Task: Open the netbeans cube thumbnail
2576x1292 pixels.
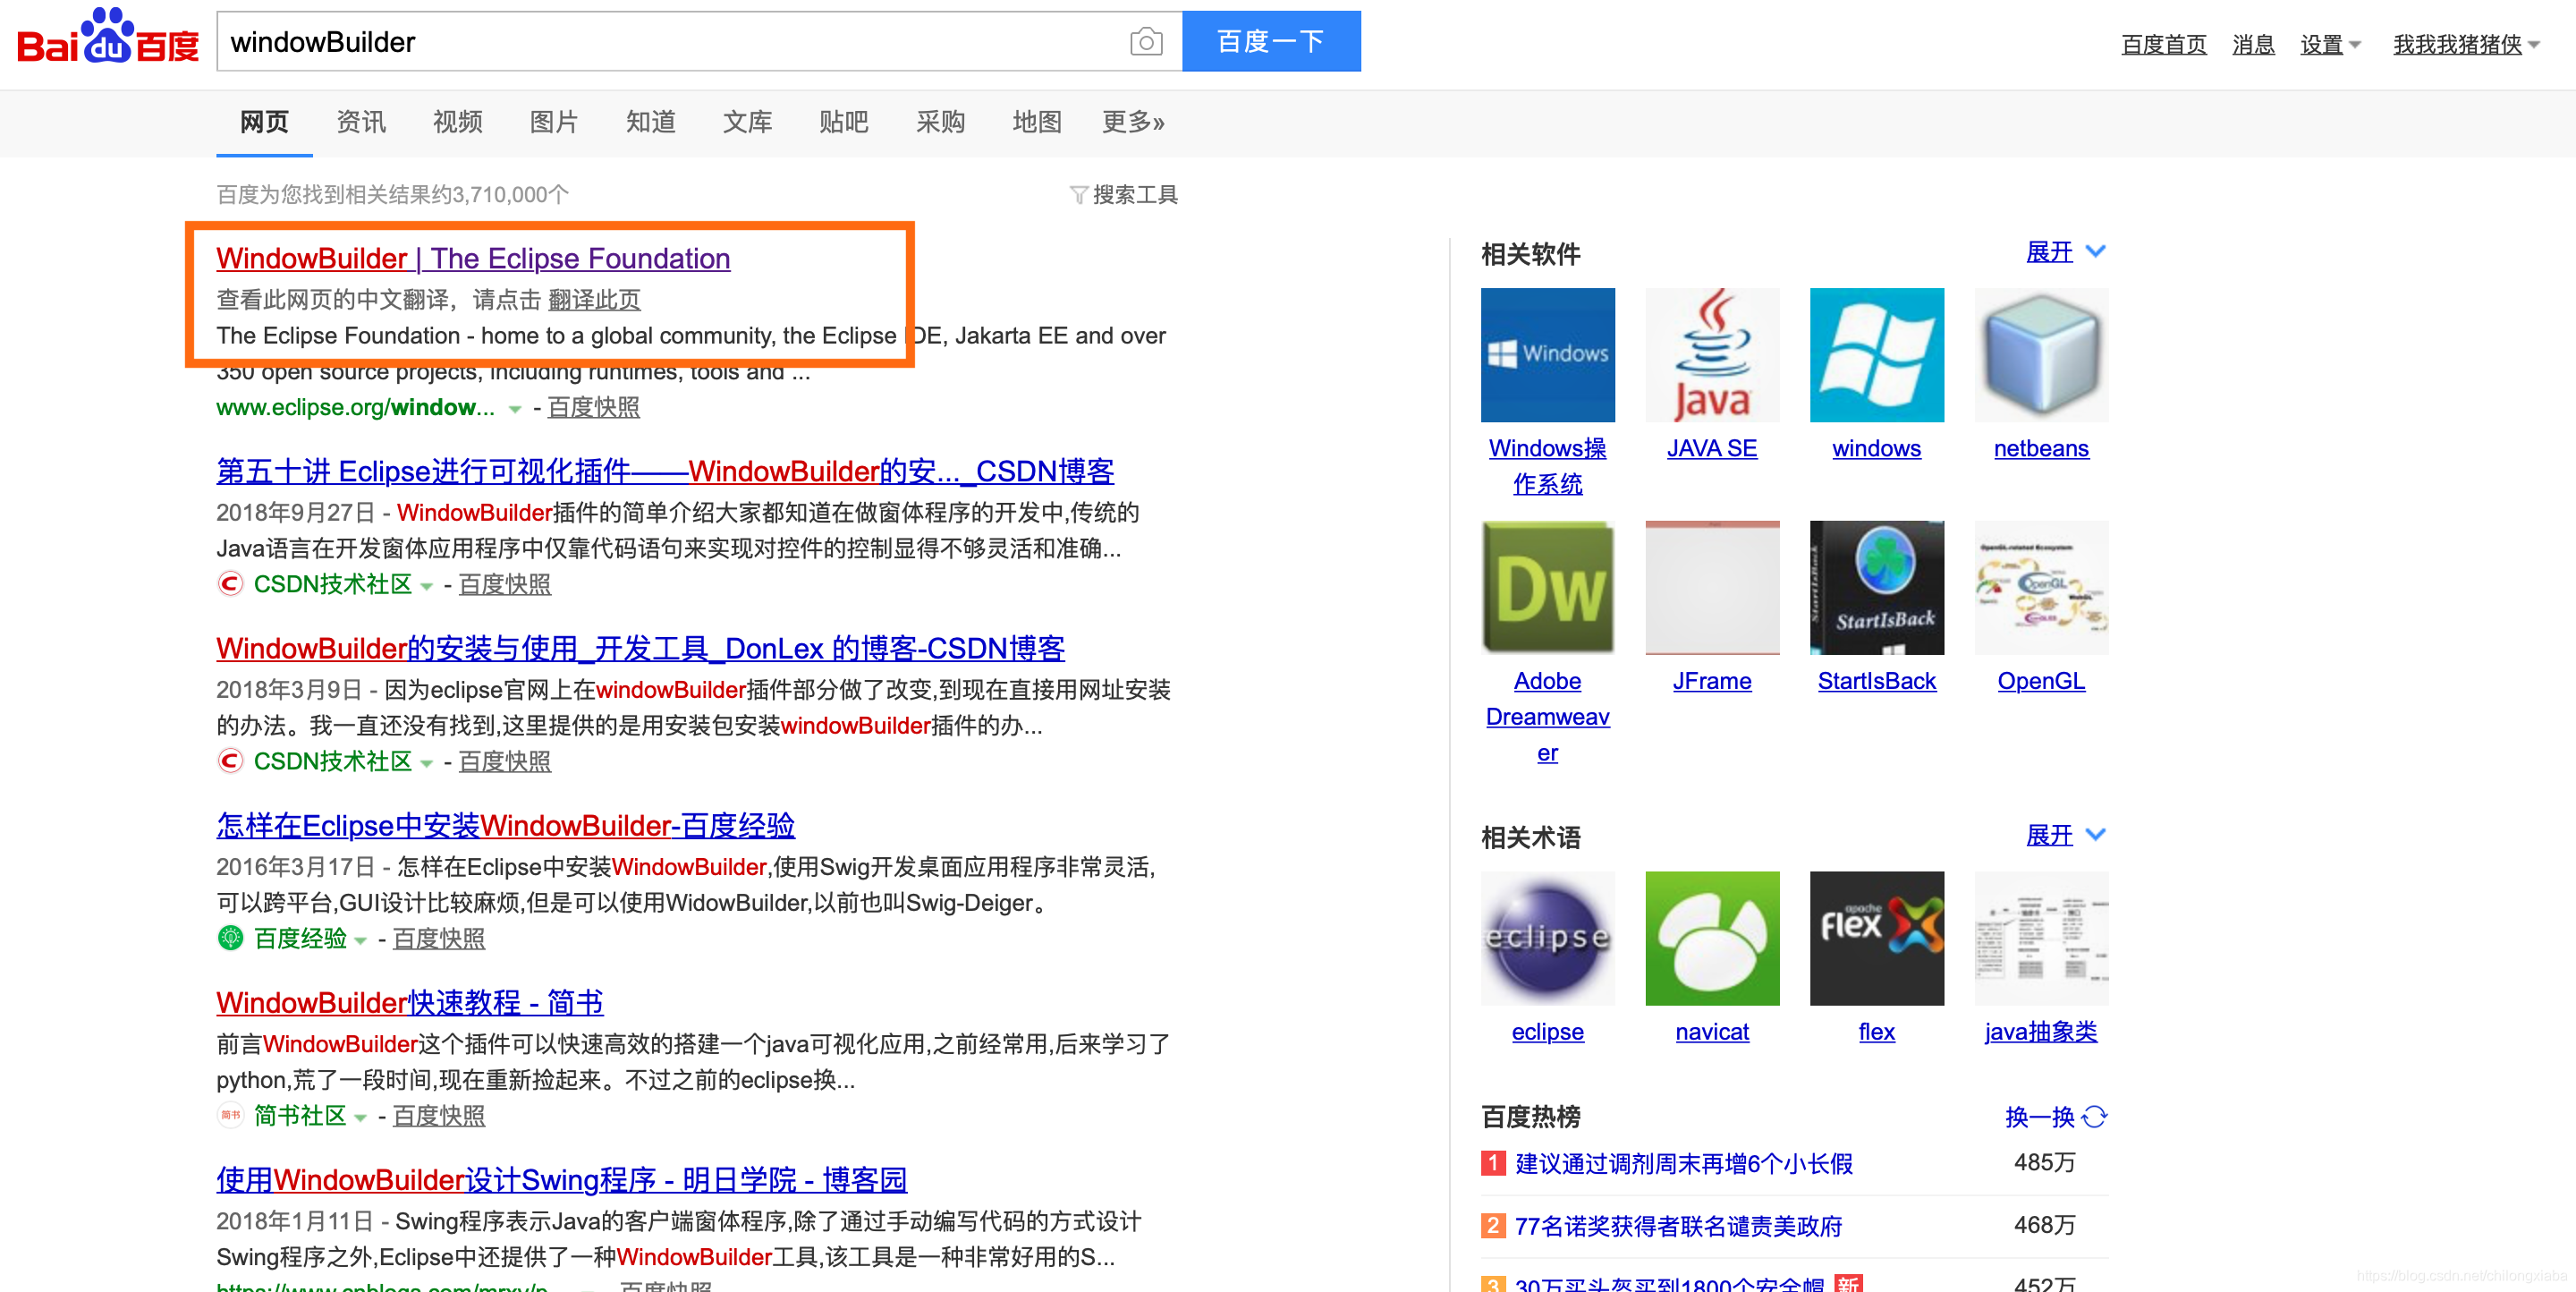Action: pos(2041,355)
